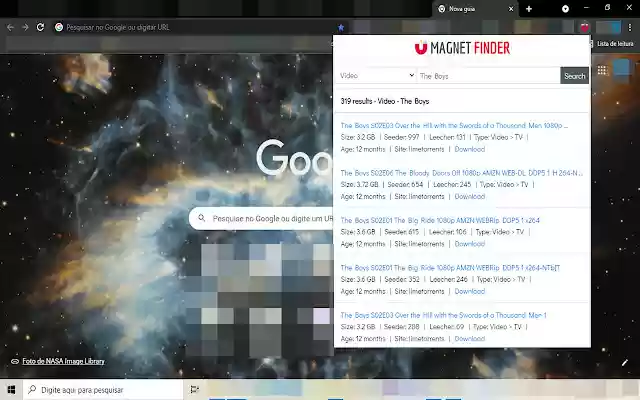Screen dimensions: 640x400
Task: Download the torrent with 352 seeders
Action: [x=469, y=291]
